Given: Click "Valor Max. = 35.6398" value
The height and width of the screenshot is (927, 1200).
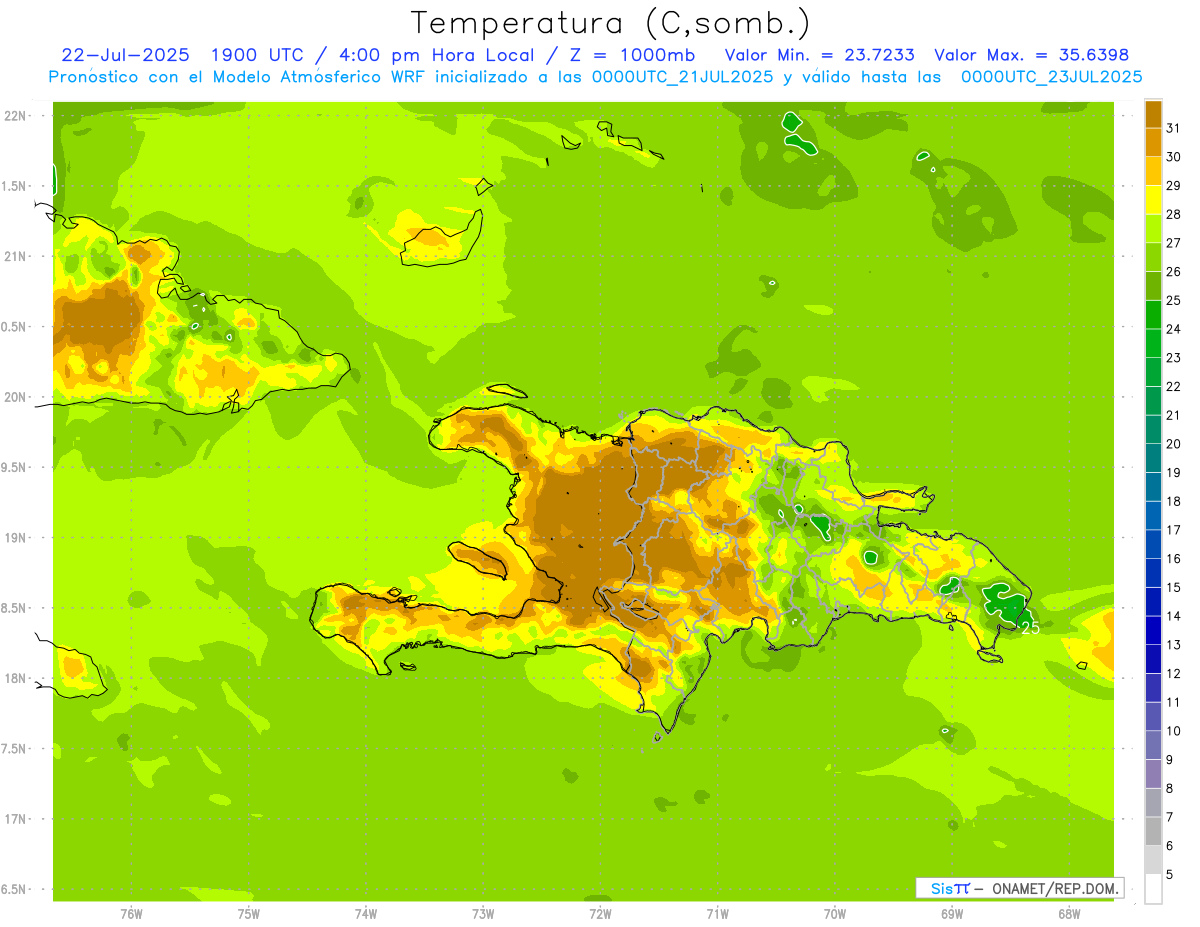Looking at the screenshot, I should (x=1032, y=55).
